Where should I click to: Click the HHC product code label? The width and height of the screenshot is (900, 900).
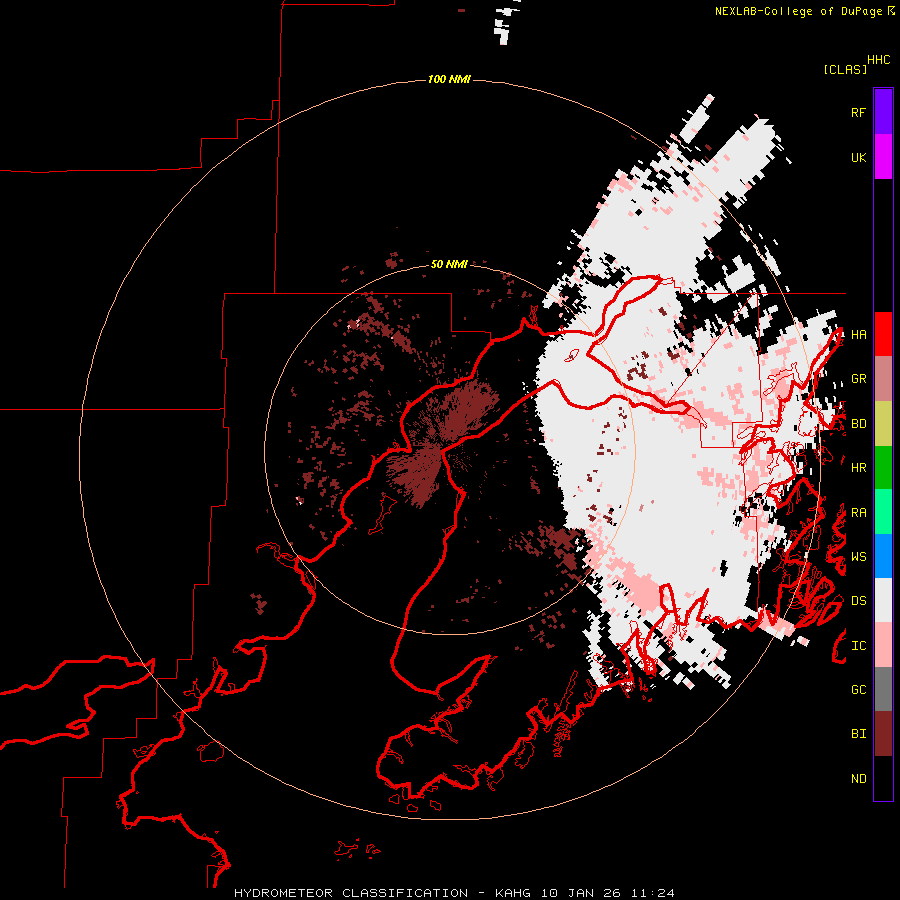click(878, 60)
